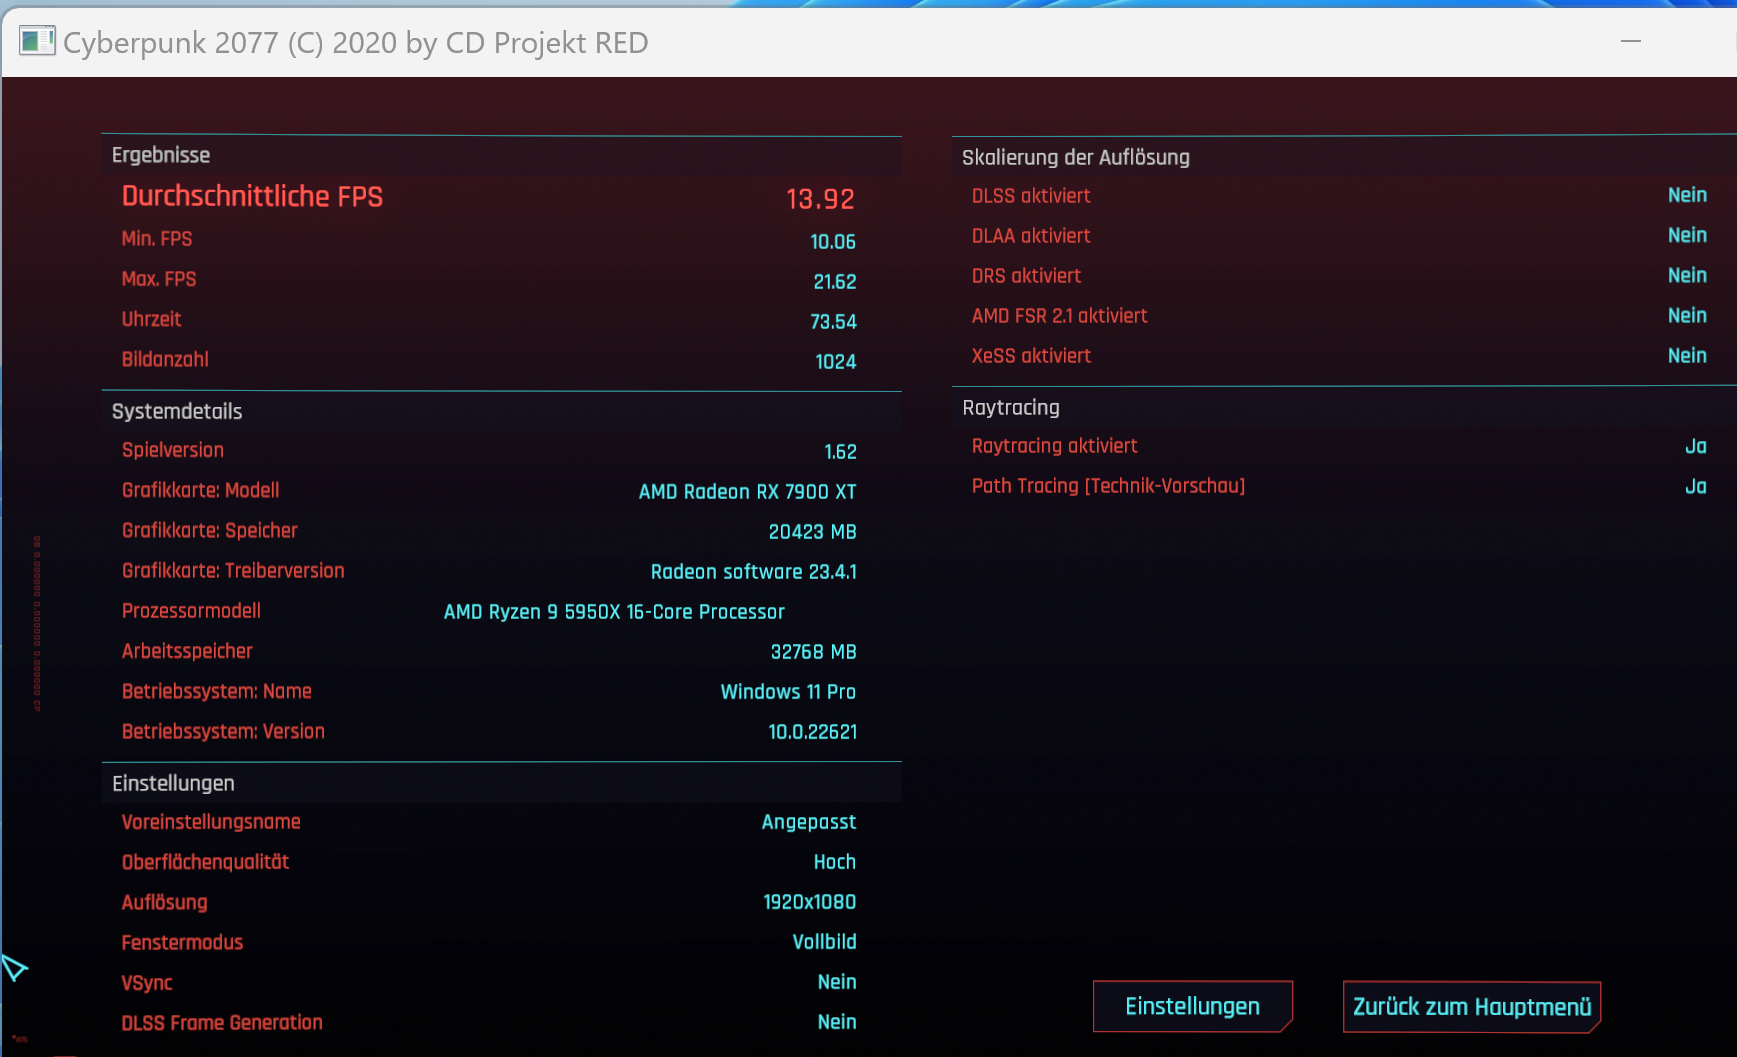The width and height of the screenshot is (1737, 1057).
Task: Click the Arbeitsspeicher value 32768 MB
Action: coord(813,652)
